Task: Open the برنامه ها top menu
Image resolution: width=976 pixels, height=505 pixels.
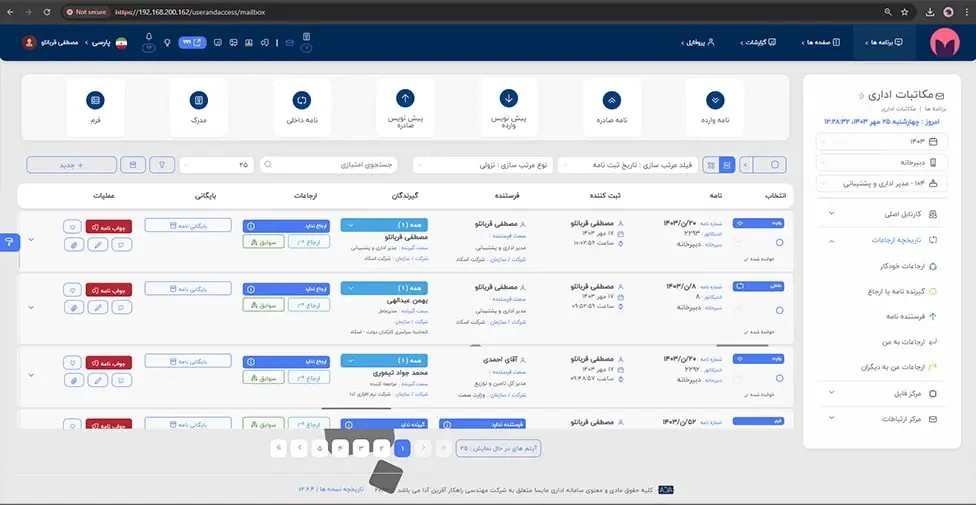Action: [x=884, y=42]
